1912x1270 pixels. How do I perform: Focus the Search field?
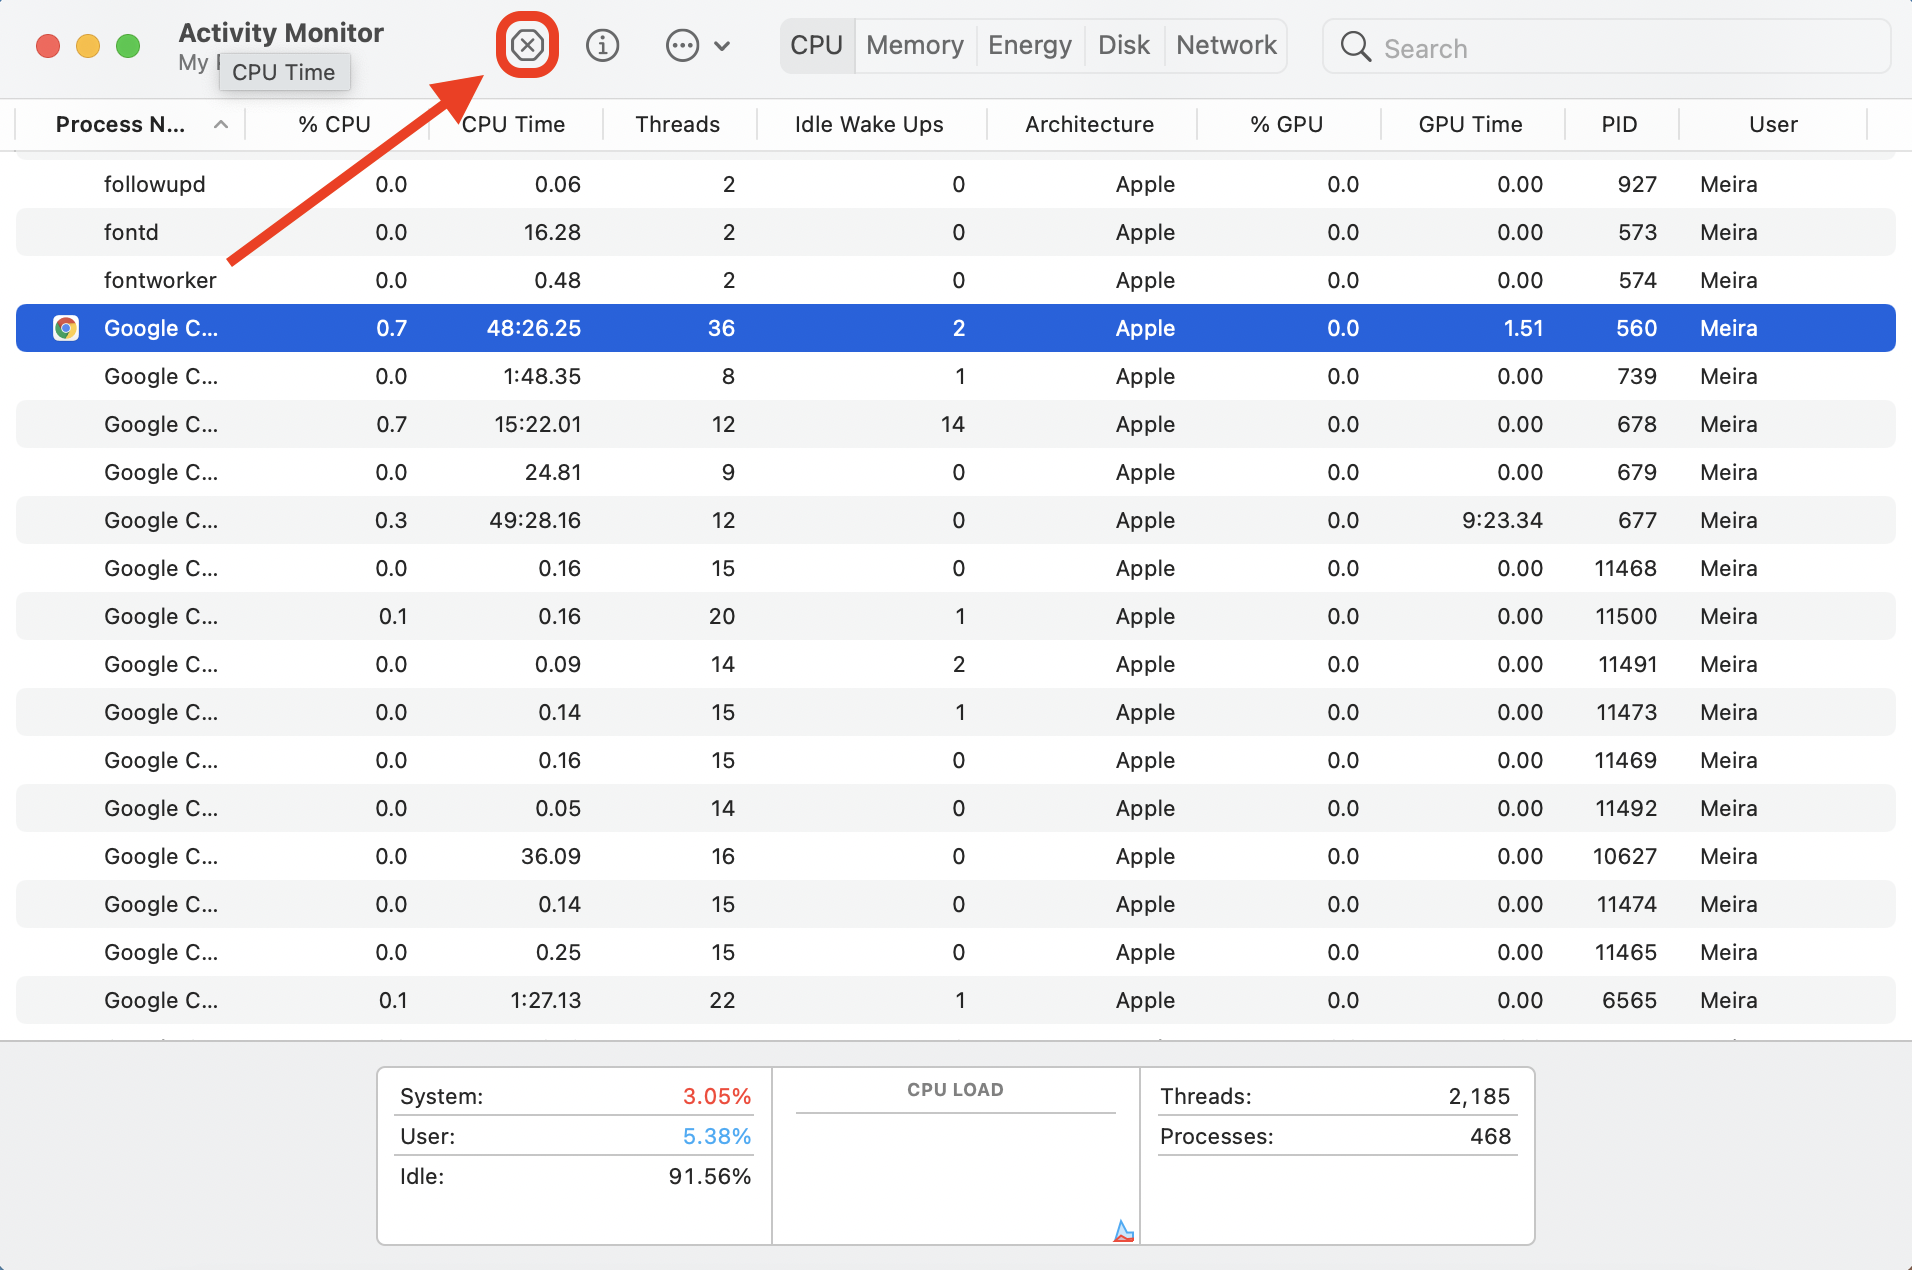pos(1606,46)
